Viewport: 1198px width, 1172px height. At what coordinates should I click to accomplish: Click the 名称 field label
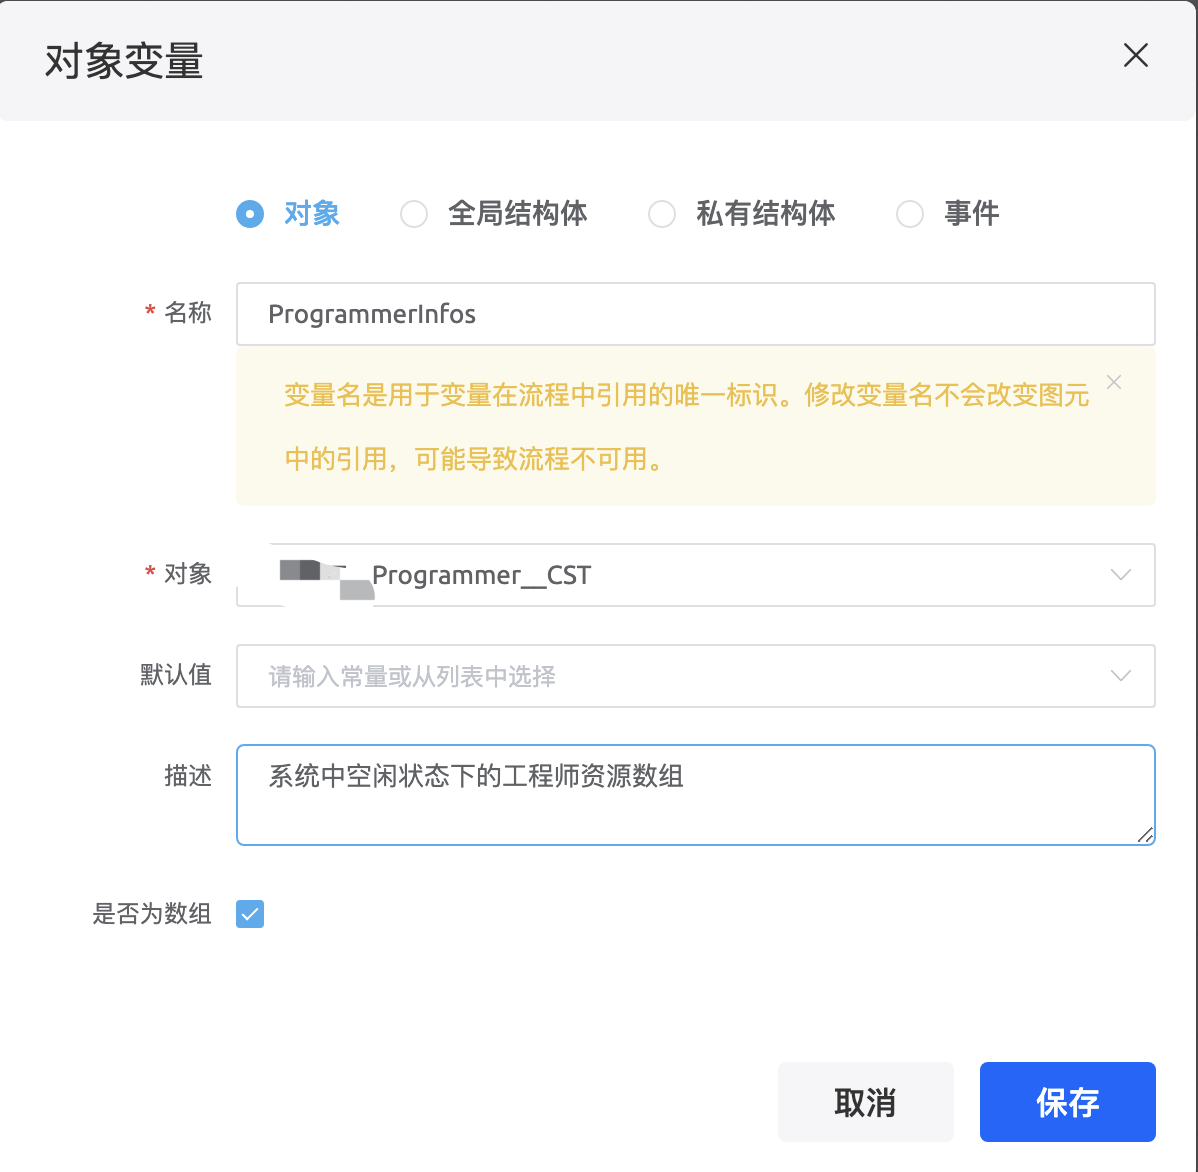[x=188, y=313]
